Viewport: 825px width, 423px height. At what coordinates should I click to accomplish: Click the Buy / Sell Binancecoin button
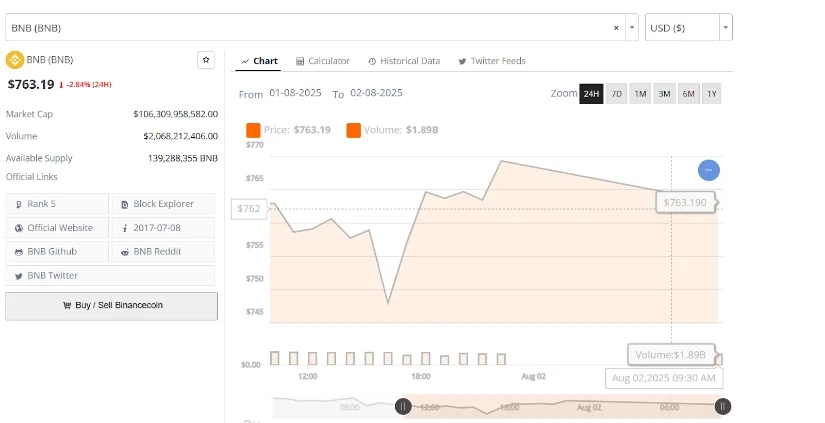click(111, 306)
